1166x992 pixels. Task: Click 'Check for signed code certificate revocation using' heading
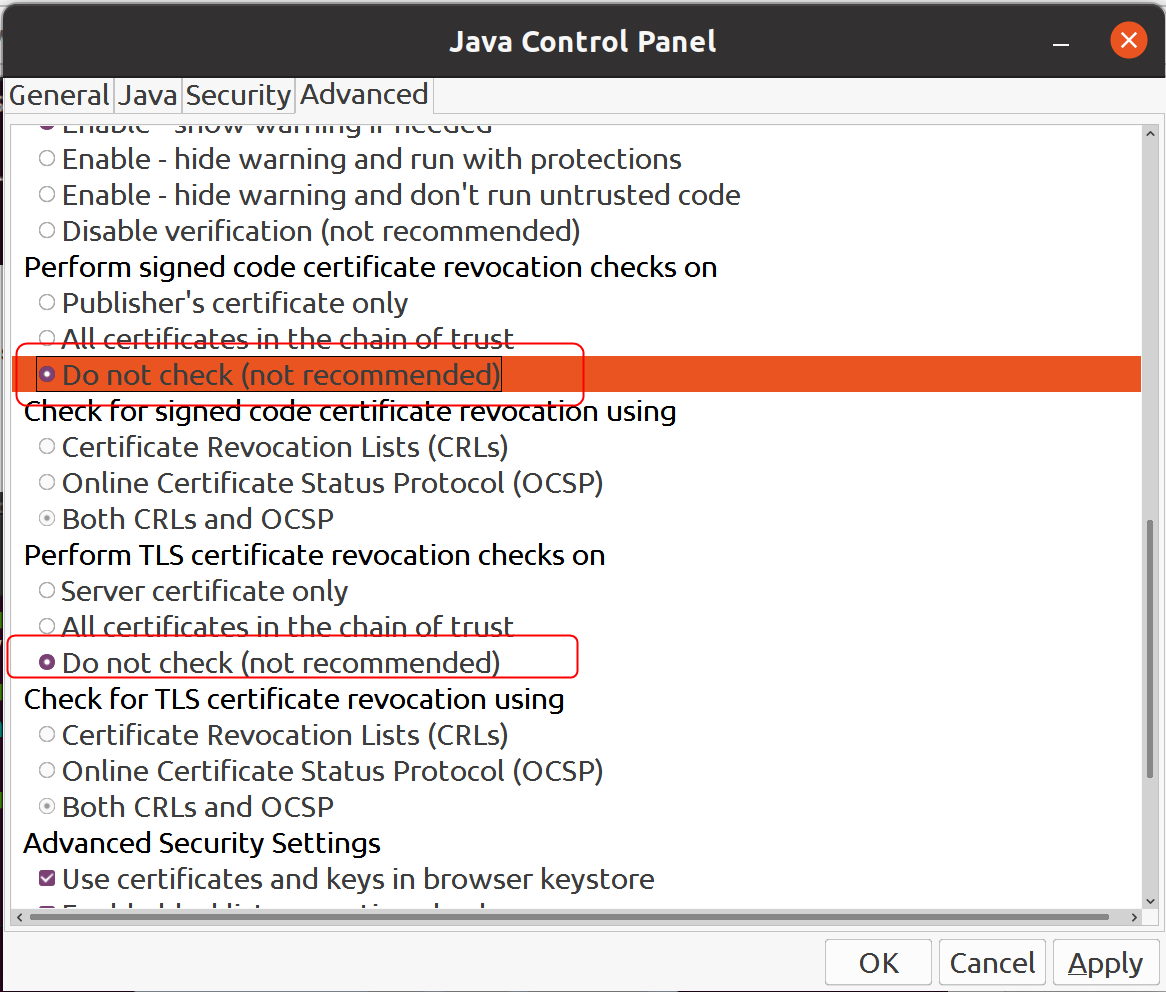coord(350,411)
